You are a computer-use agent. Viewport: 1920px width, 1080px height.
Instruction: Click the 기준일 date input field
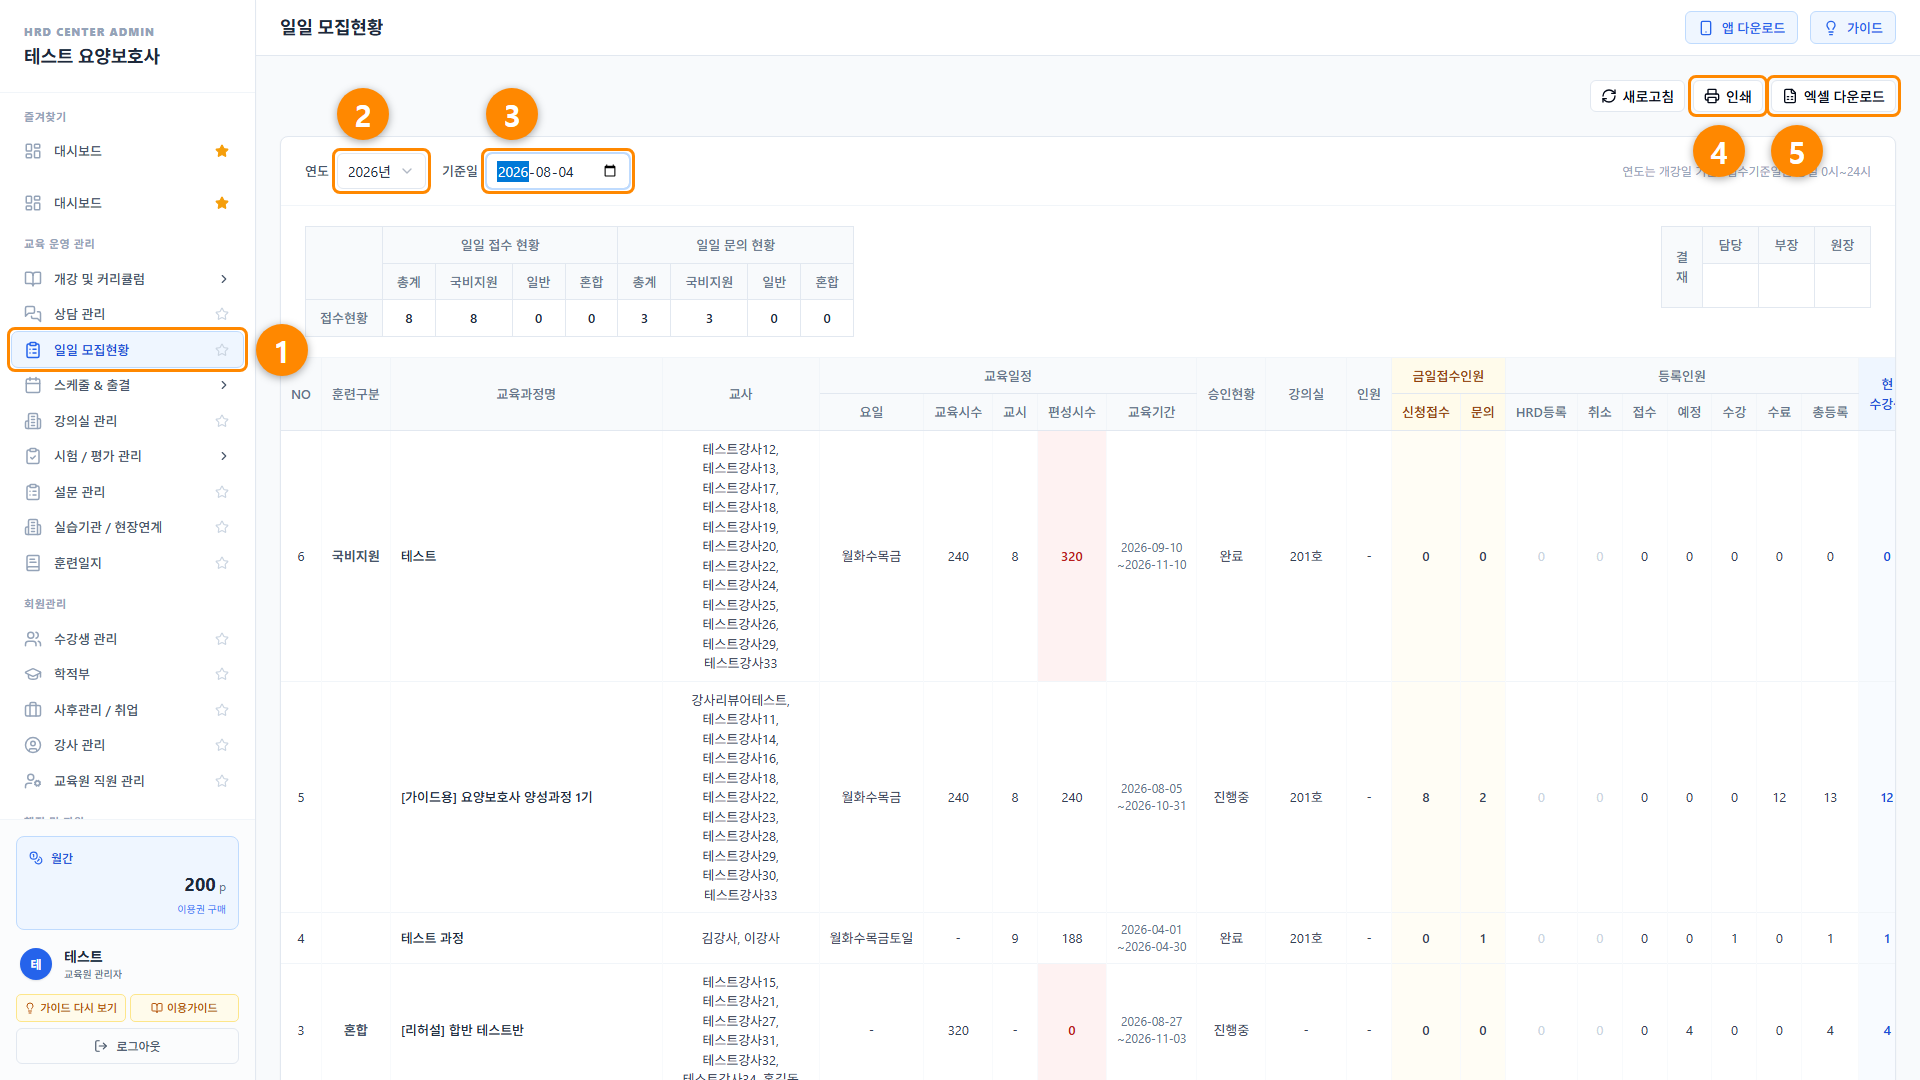tap(558, 171)
